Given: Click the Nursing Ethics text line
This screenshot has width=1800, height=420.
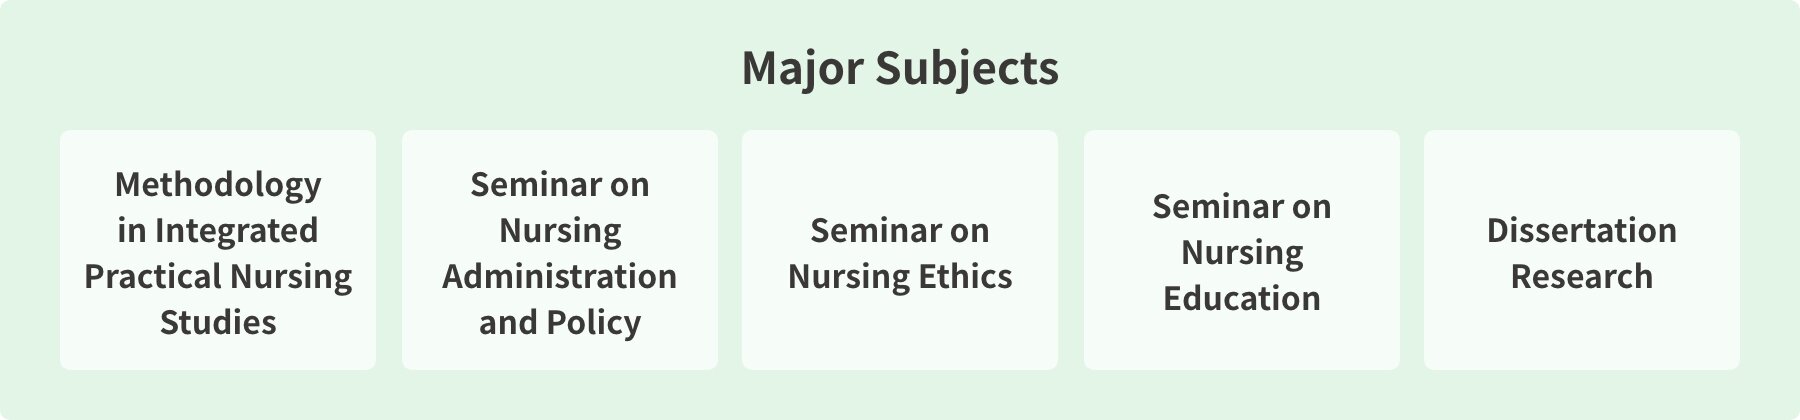Looking at the screenshot, I should pos(900,277).
